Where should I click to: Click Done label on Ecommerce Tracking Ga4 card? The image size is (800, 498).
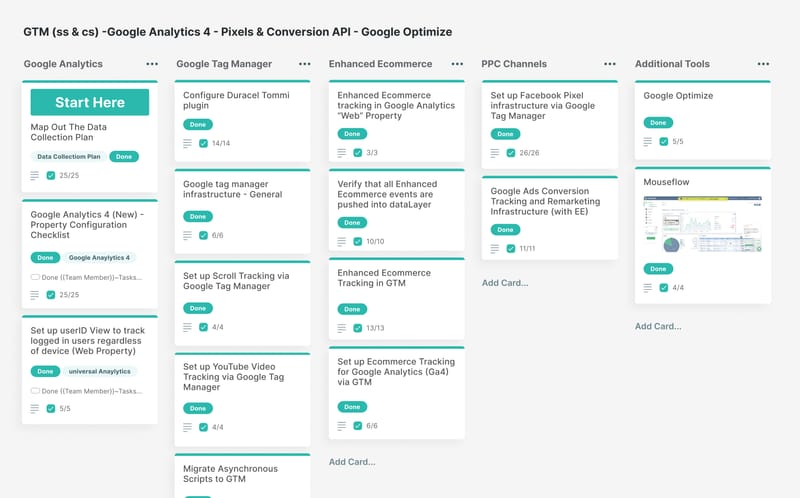point(352,407)
